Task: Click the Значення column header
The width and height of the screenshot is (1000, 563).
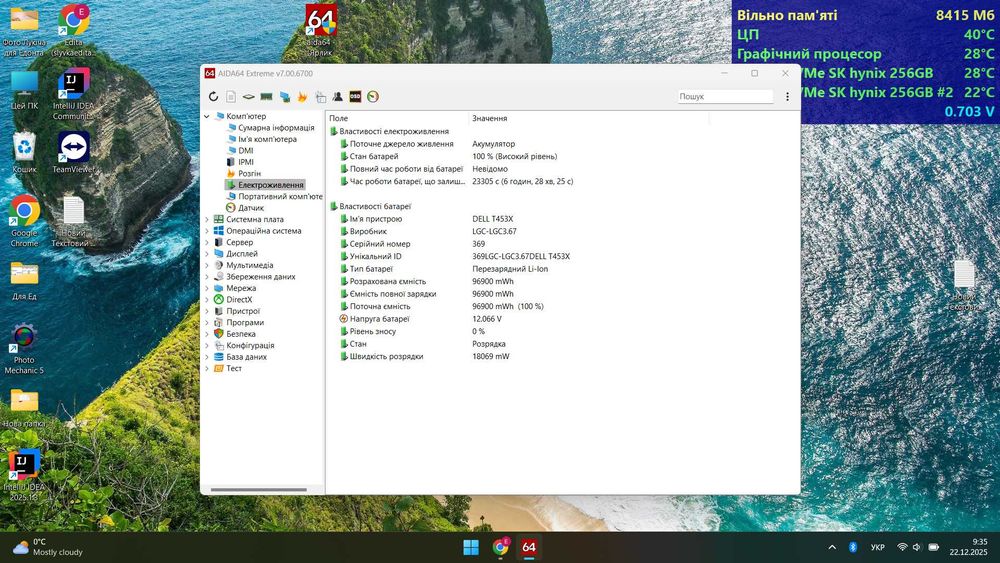Action: (x=490, y=119)
